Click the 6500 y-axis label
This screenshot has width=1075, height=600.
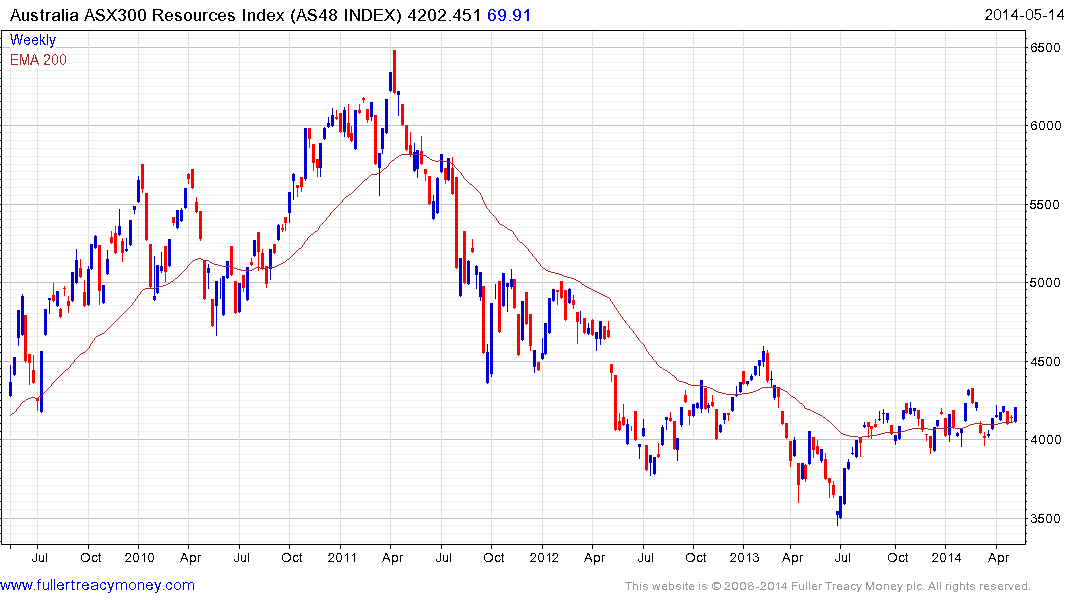tap(1045, 47)
